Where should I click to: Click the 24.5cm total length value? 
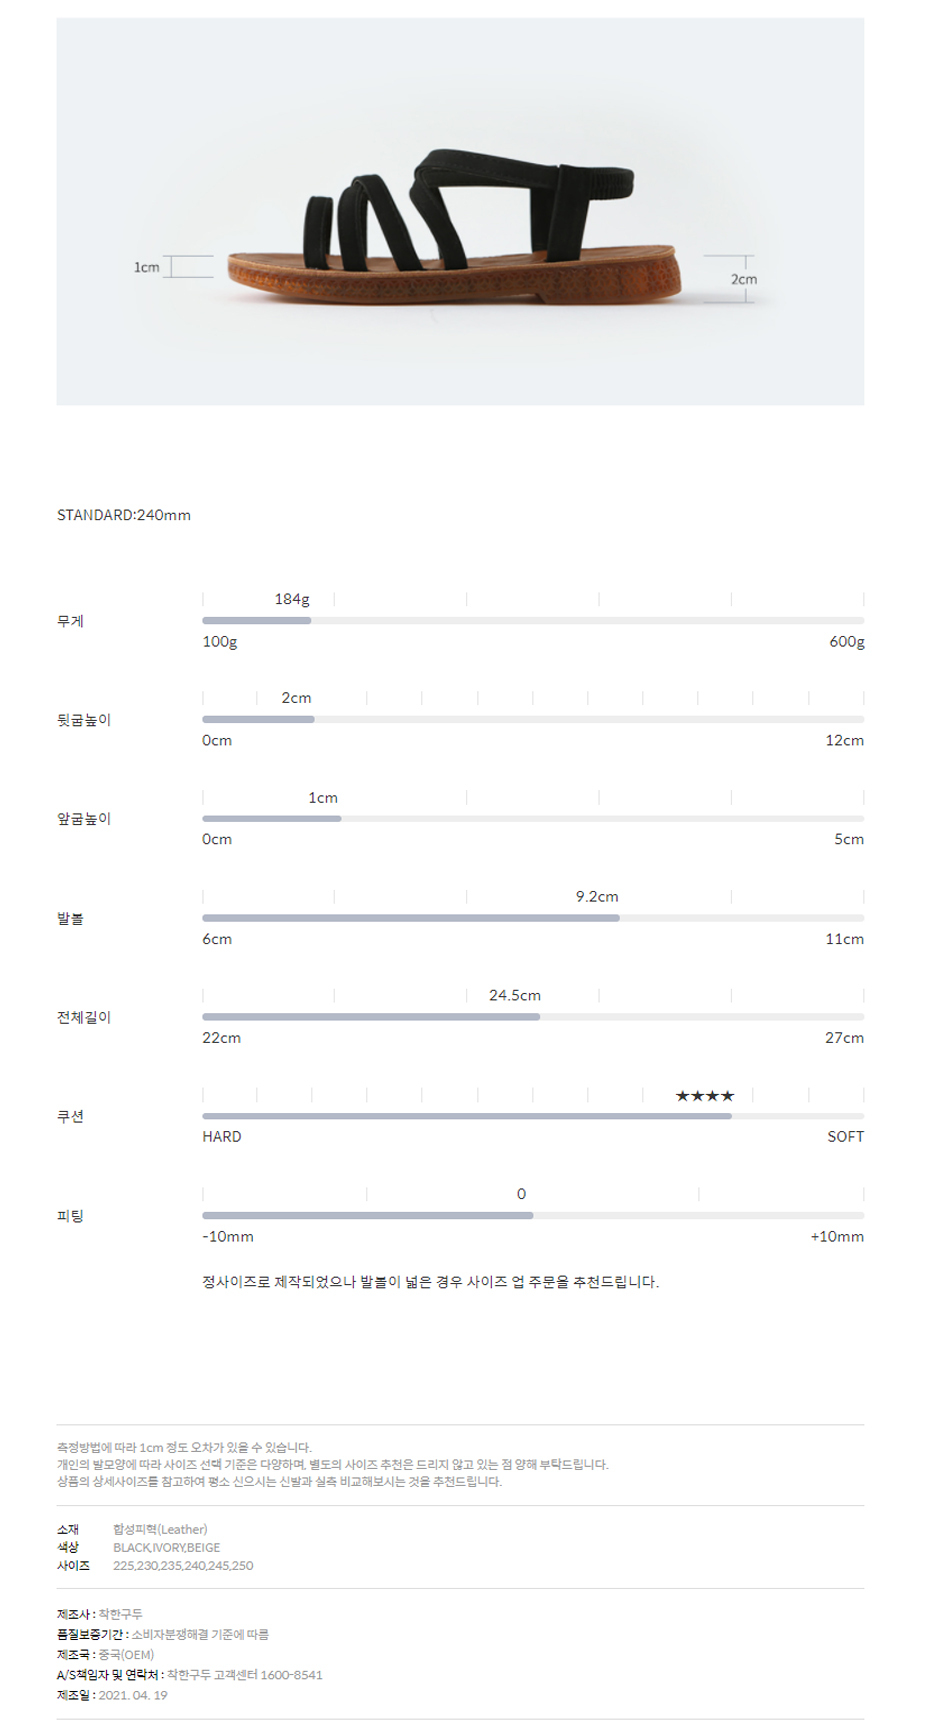515,996
